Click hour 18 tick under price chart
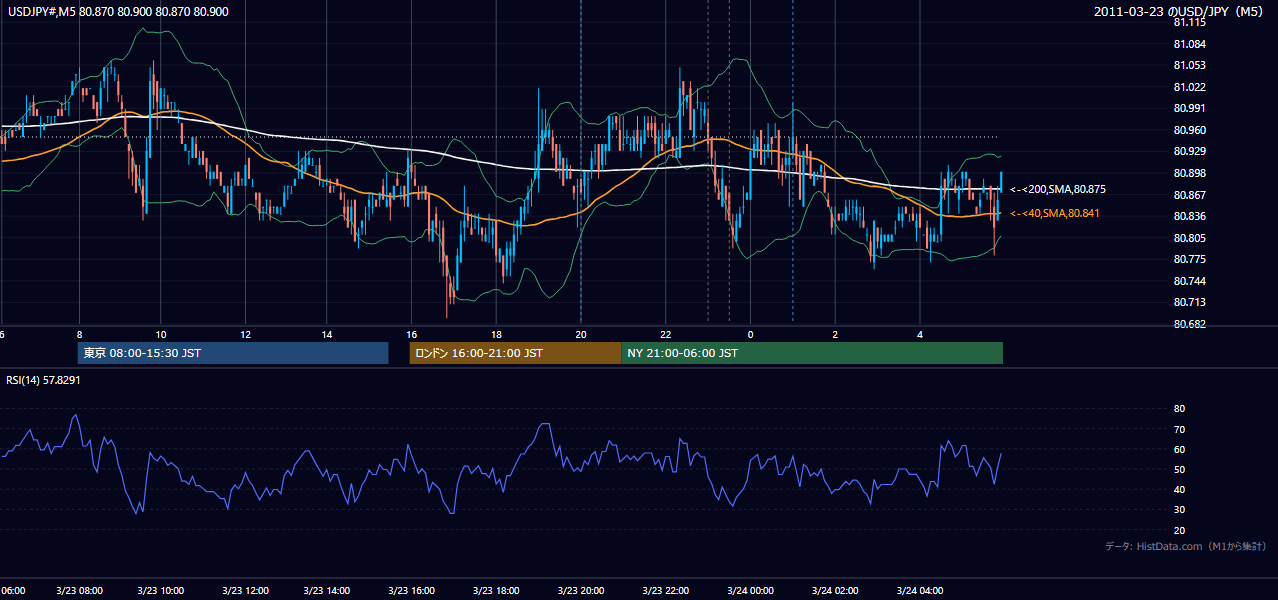 pyautogui.click(x=496, y=334)
